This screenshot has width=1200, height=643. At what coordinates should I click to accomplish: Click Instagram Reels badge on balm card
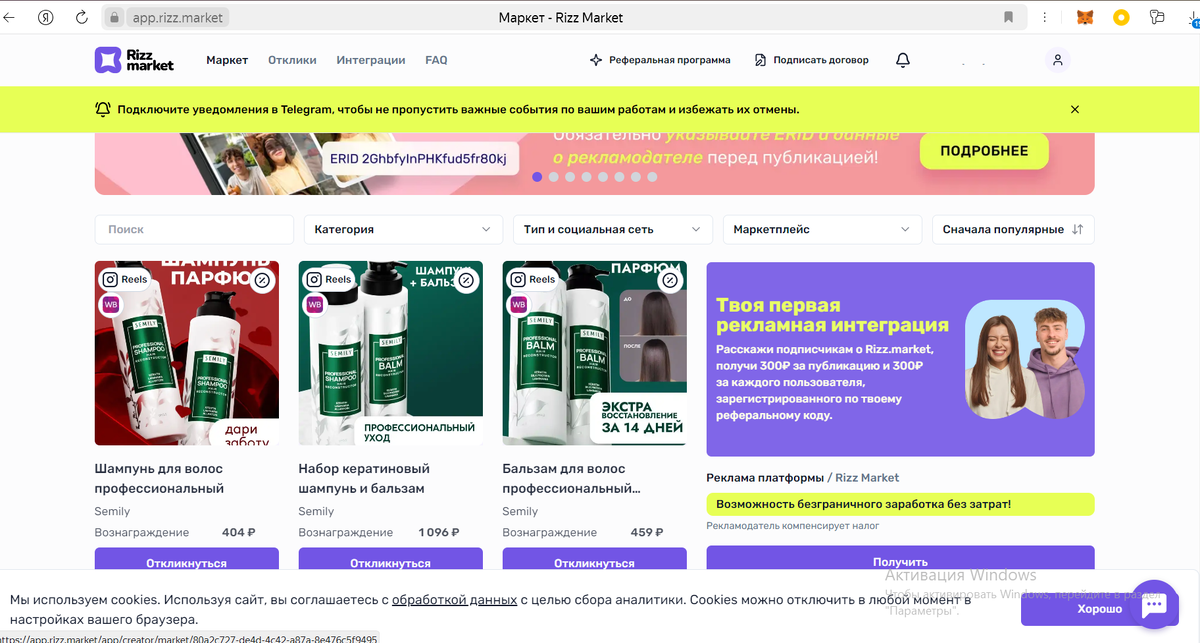pos(534,280)
